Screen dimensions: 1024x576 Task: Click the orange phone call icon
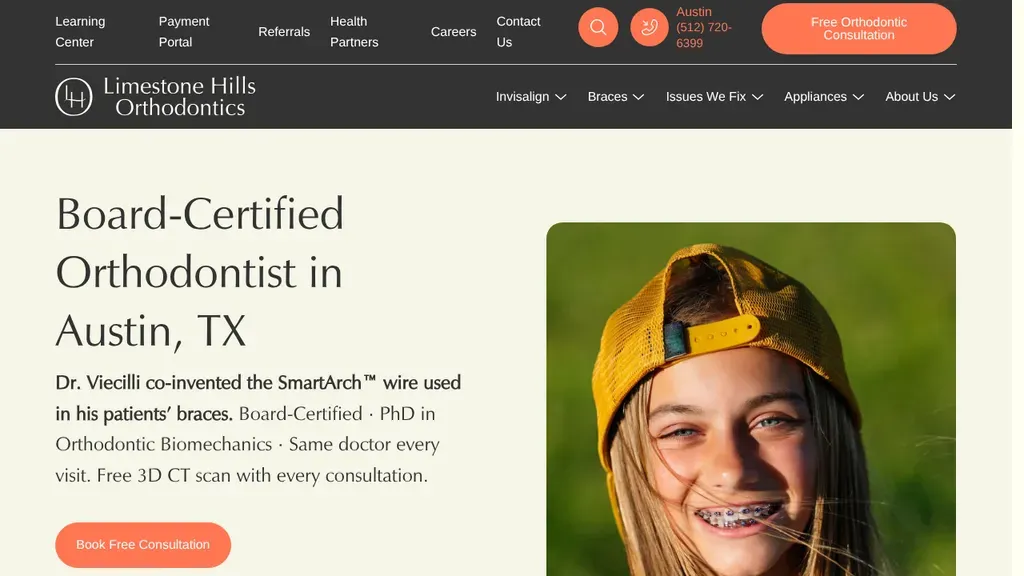[x=649, y=27]
